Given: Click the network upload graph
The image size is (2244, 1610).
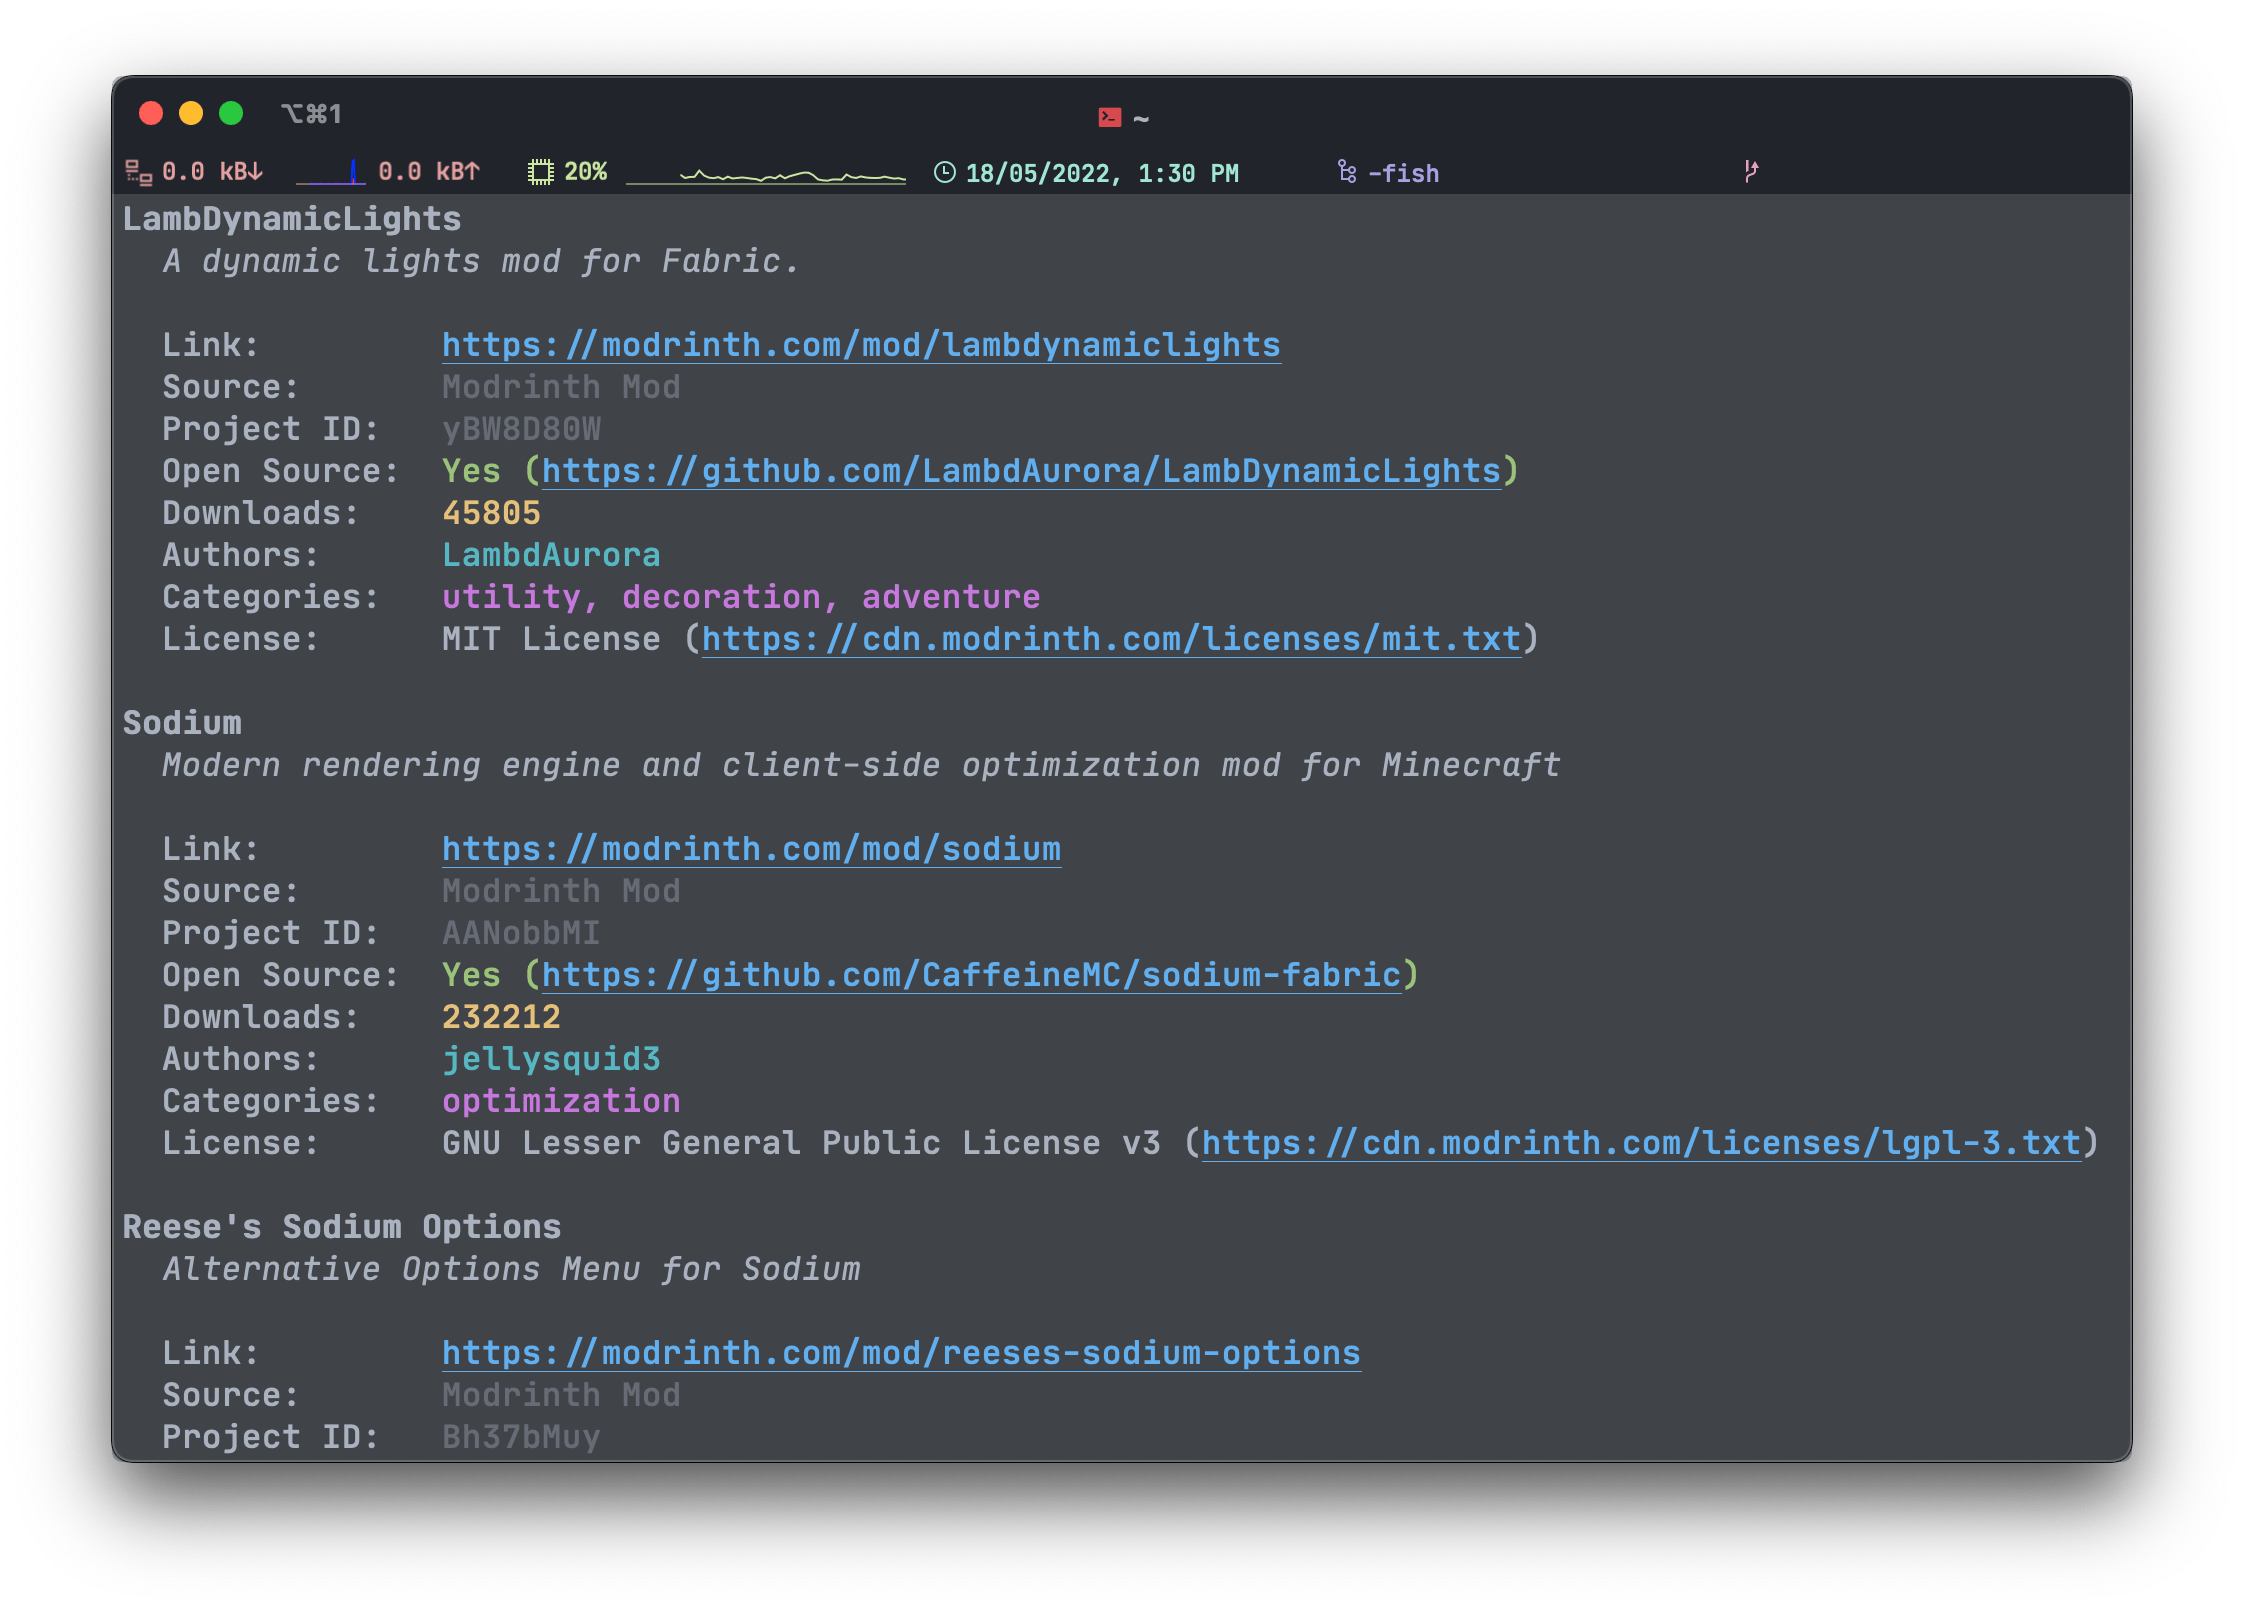Looking at the screenshot, I should [x=330, y=175].
